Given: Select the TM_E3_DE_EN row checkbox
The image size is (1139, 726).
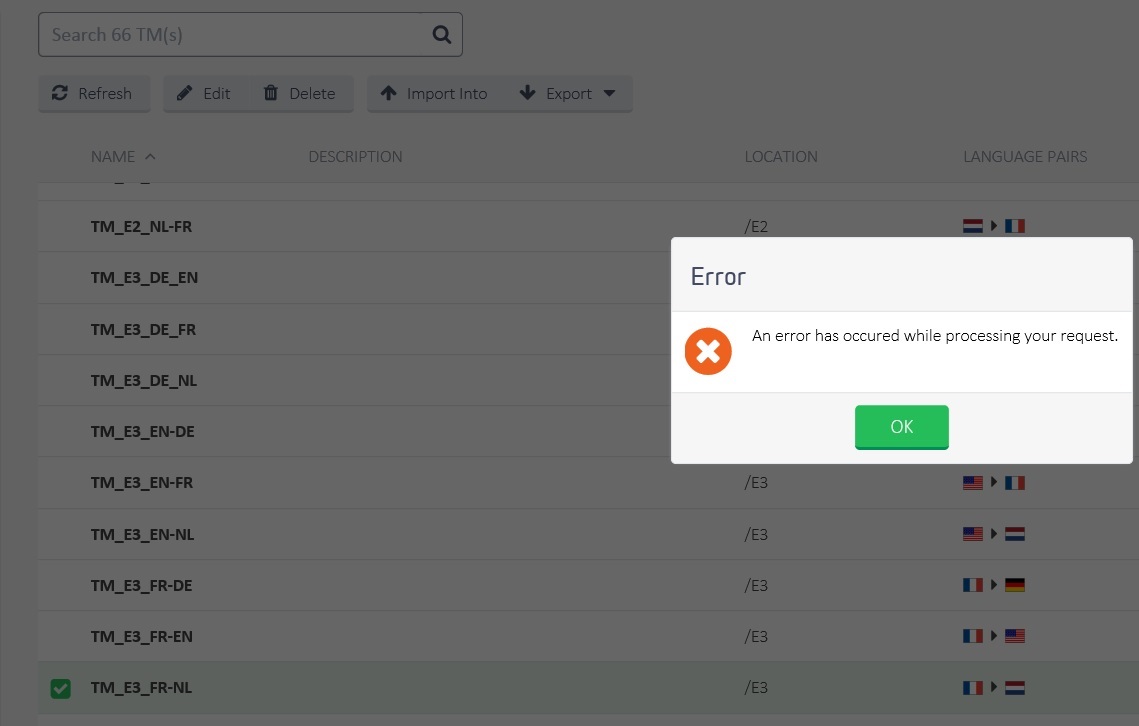Looking at the screenshot, I should point(60,277).
